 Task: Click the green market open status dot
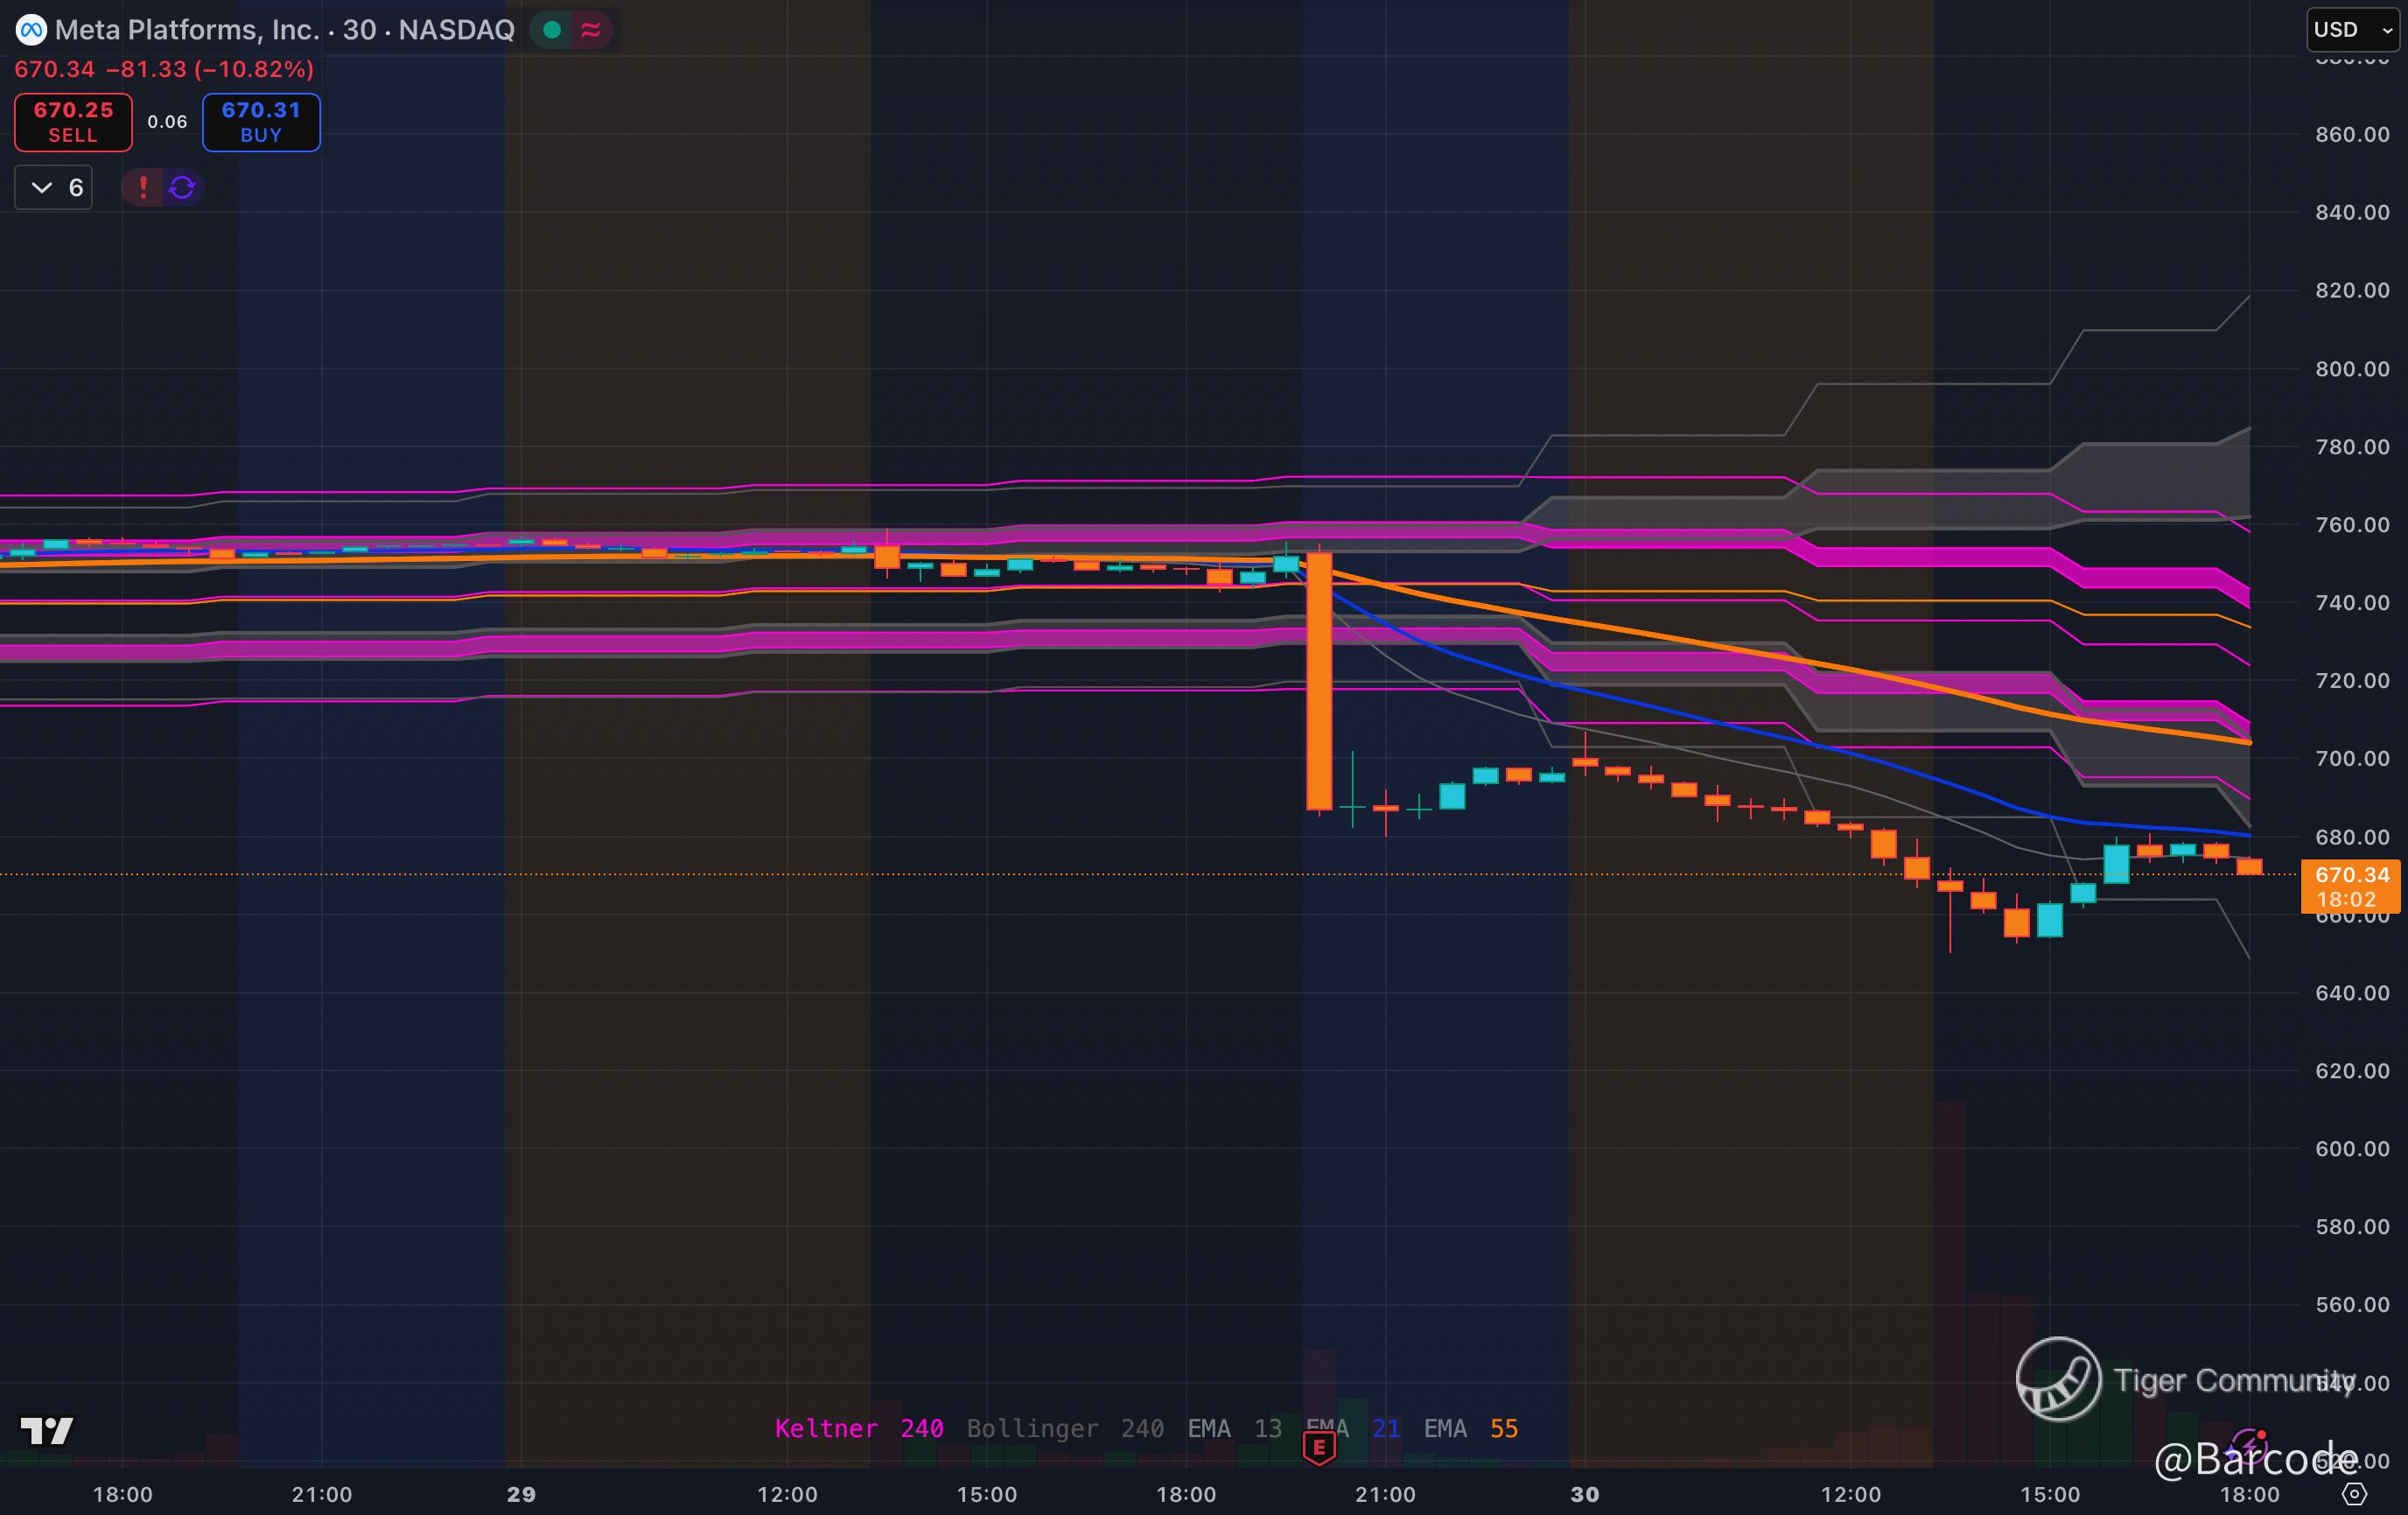551,30
